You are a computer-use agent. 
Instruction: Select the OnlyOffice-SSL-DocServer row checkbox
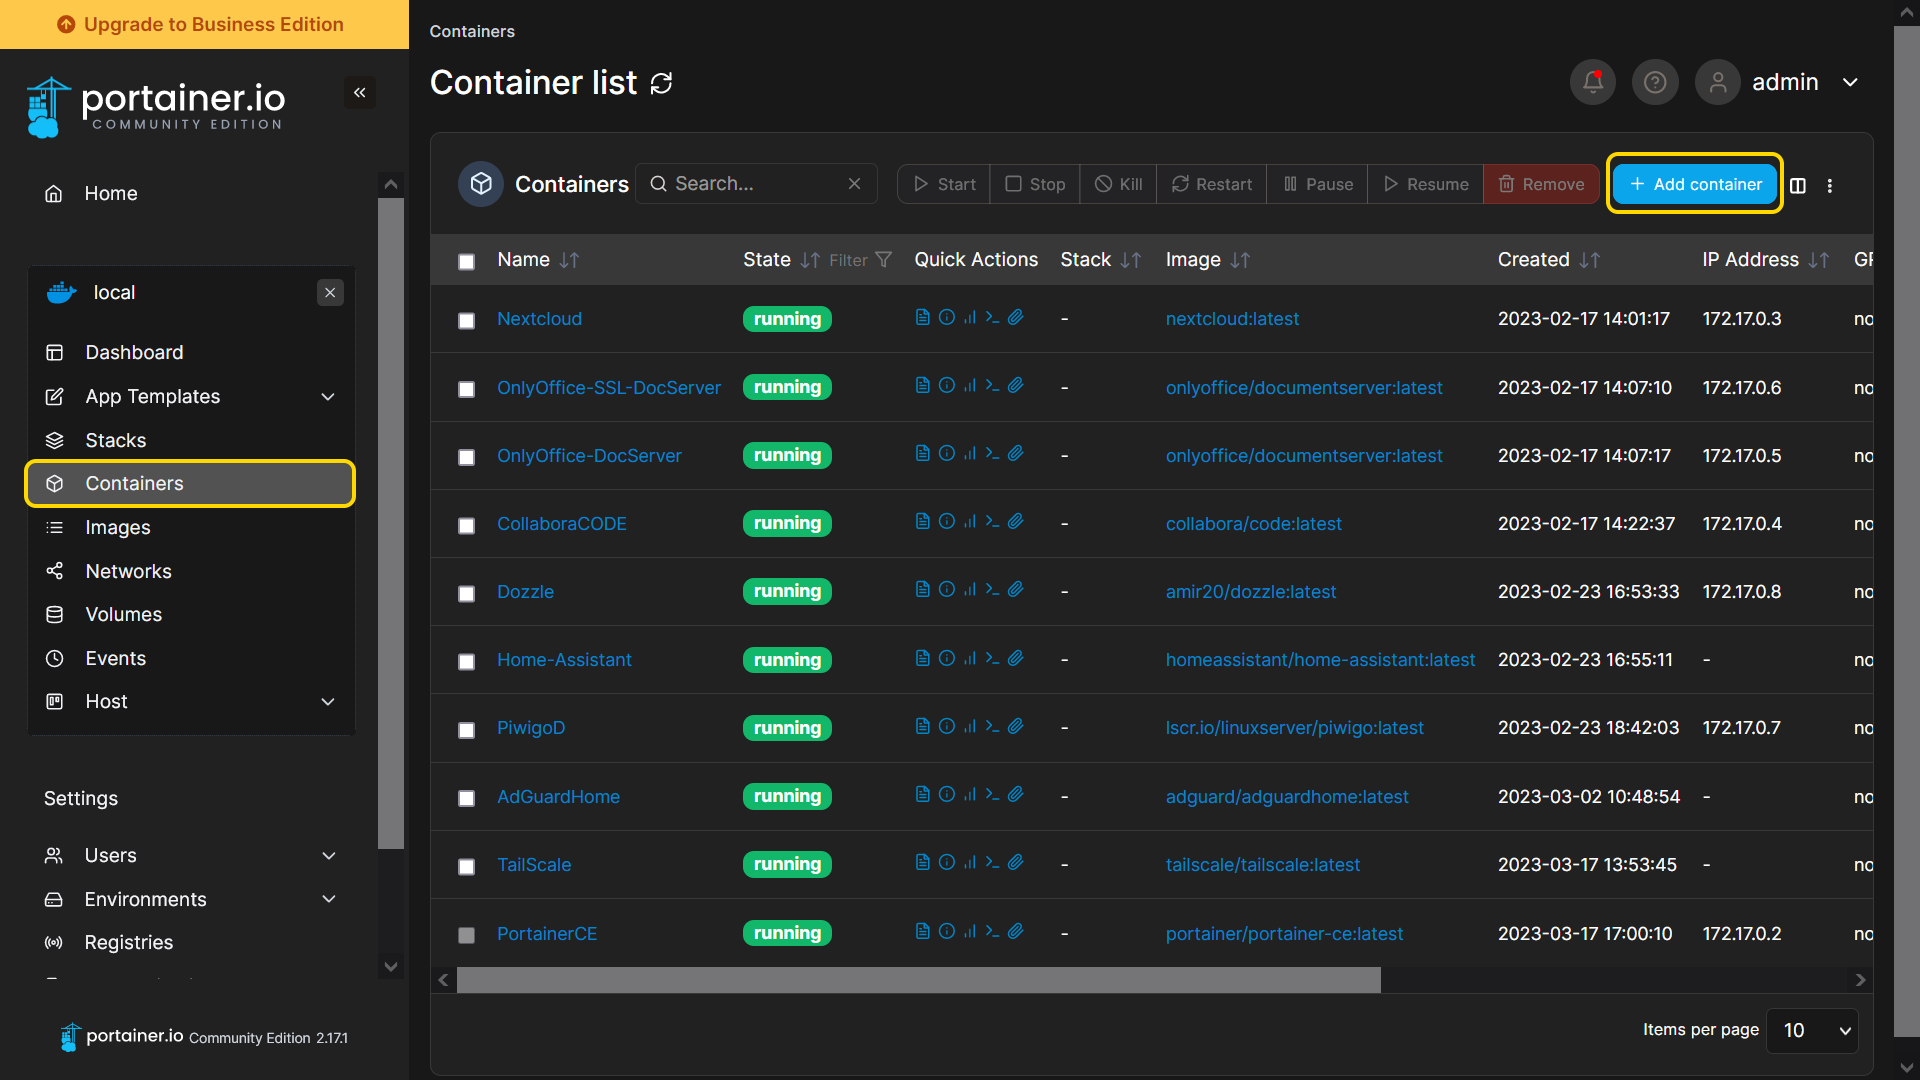pos(466,389)
